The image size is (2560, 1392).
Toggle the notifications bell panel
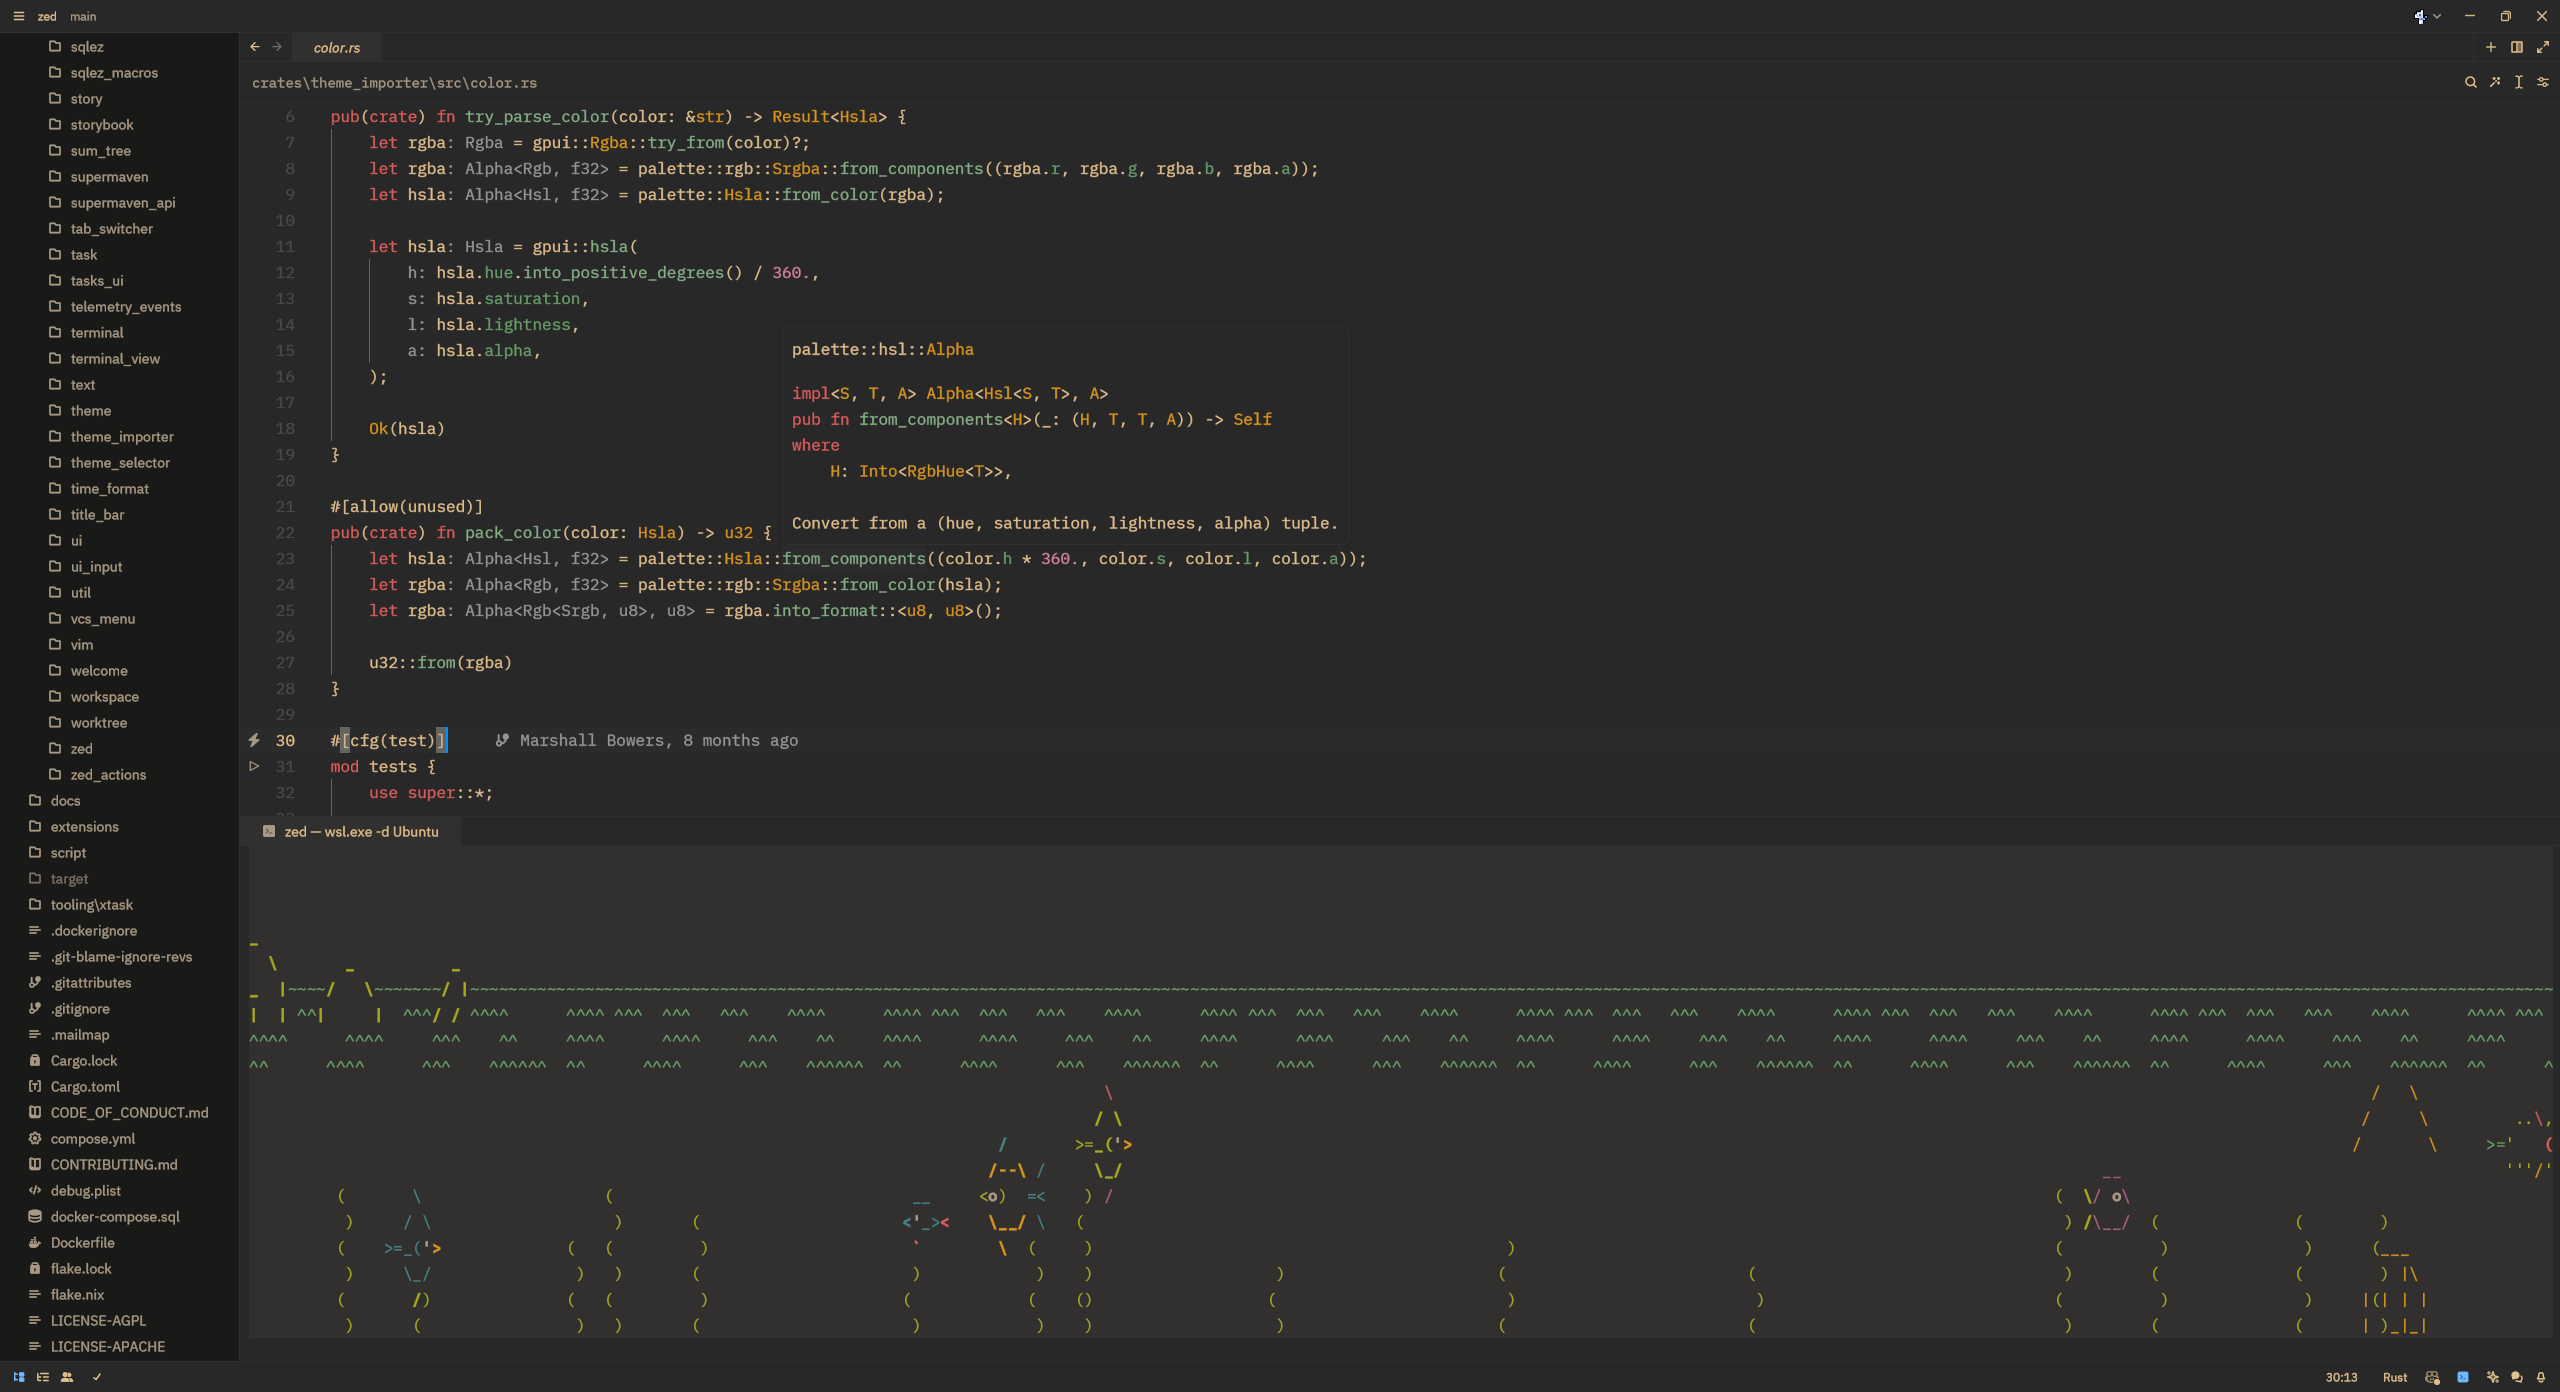point(2541,1377)
